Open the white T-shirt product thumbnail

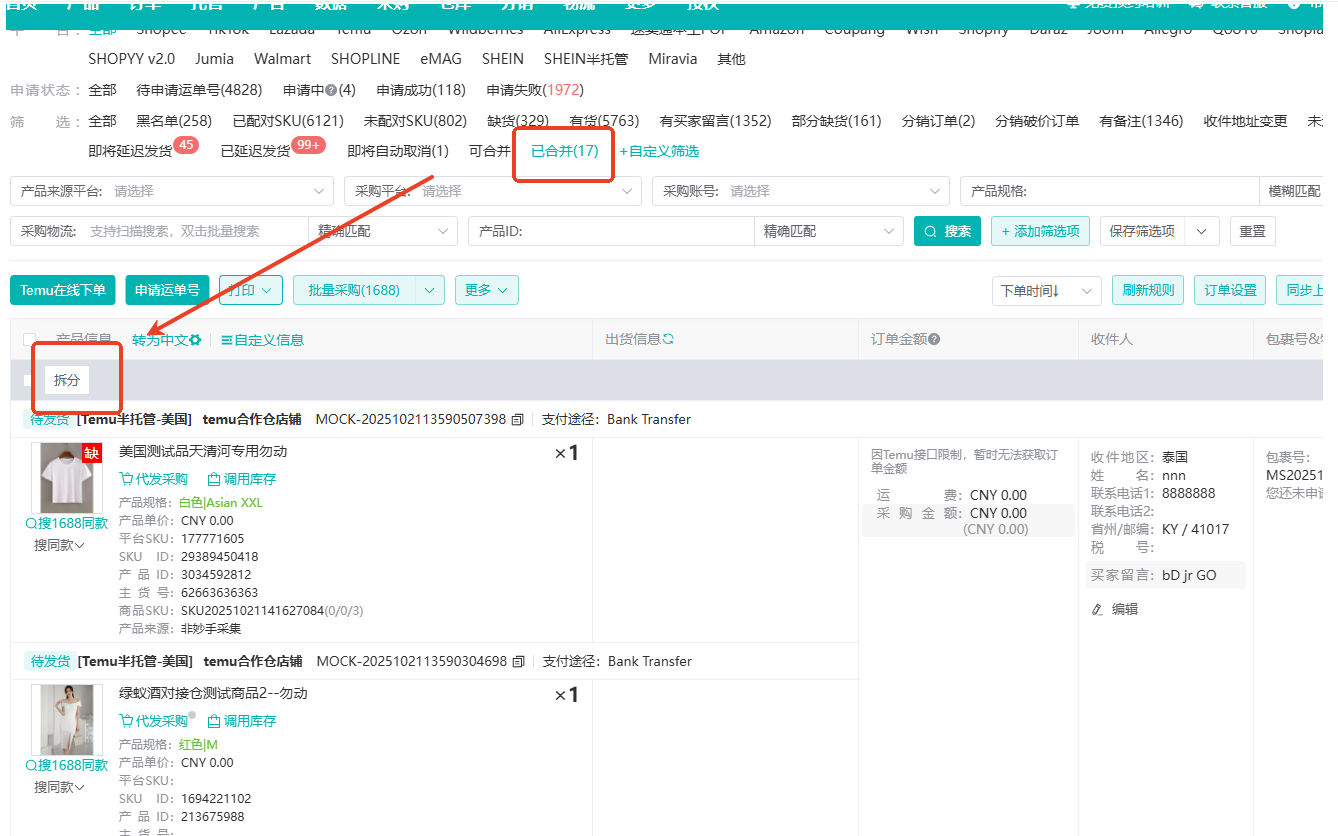pos(67,478)
